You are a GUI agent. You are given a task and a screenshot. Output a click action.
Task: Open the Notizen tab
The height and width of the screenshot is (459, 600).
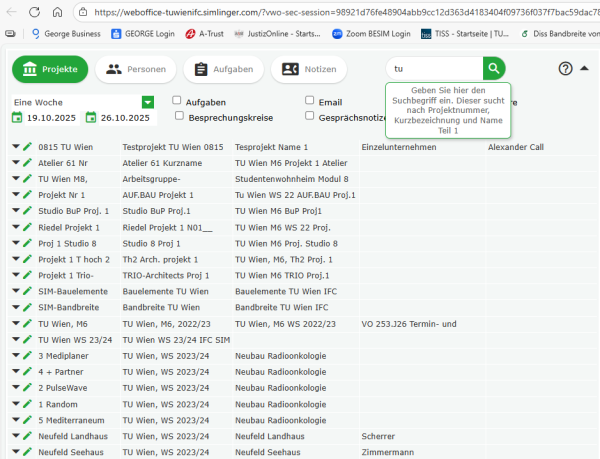[309, 69]
